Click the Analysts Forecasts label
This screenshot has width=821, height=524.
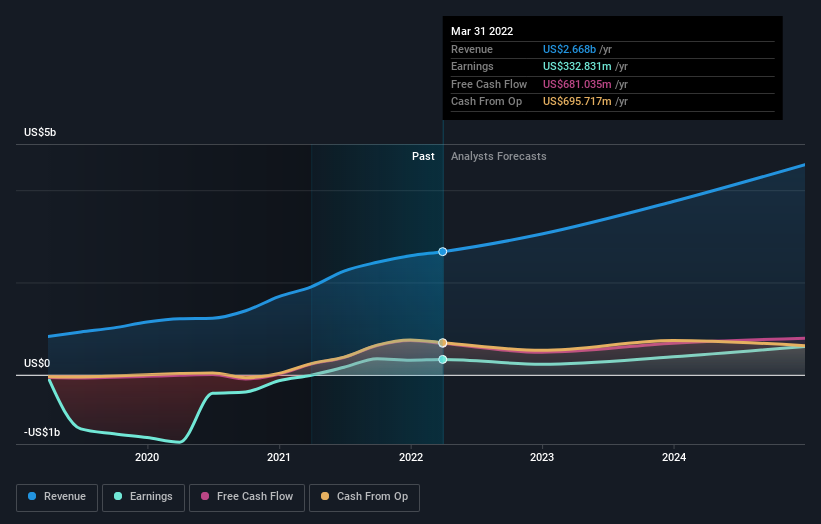tap(498, 157)
